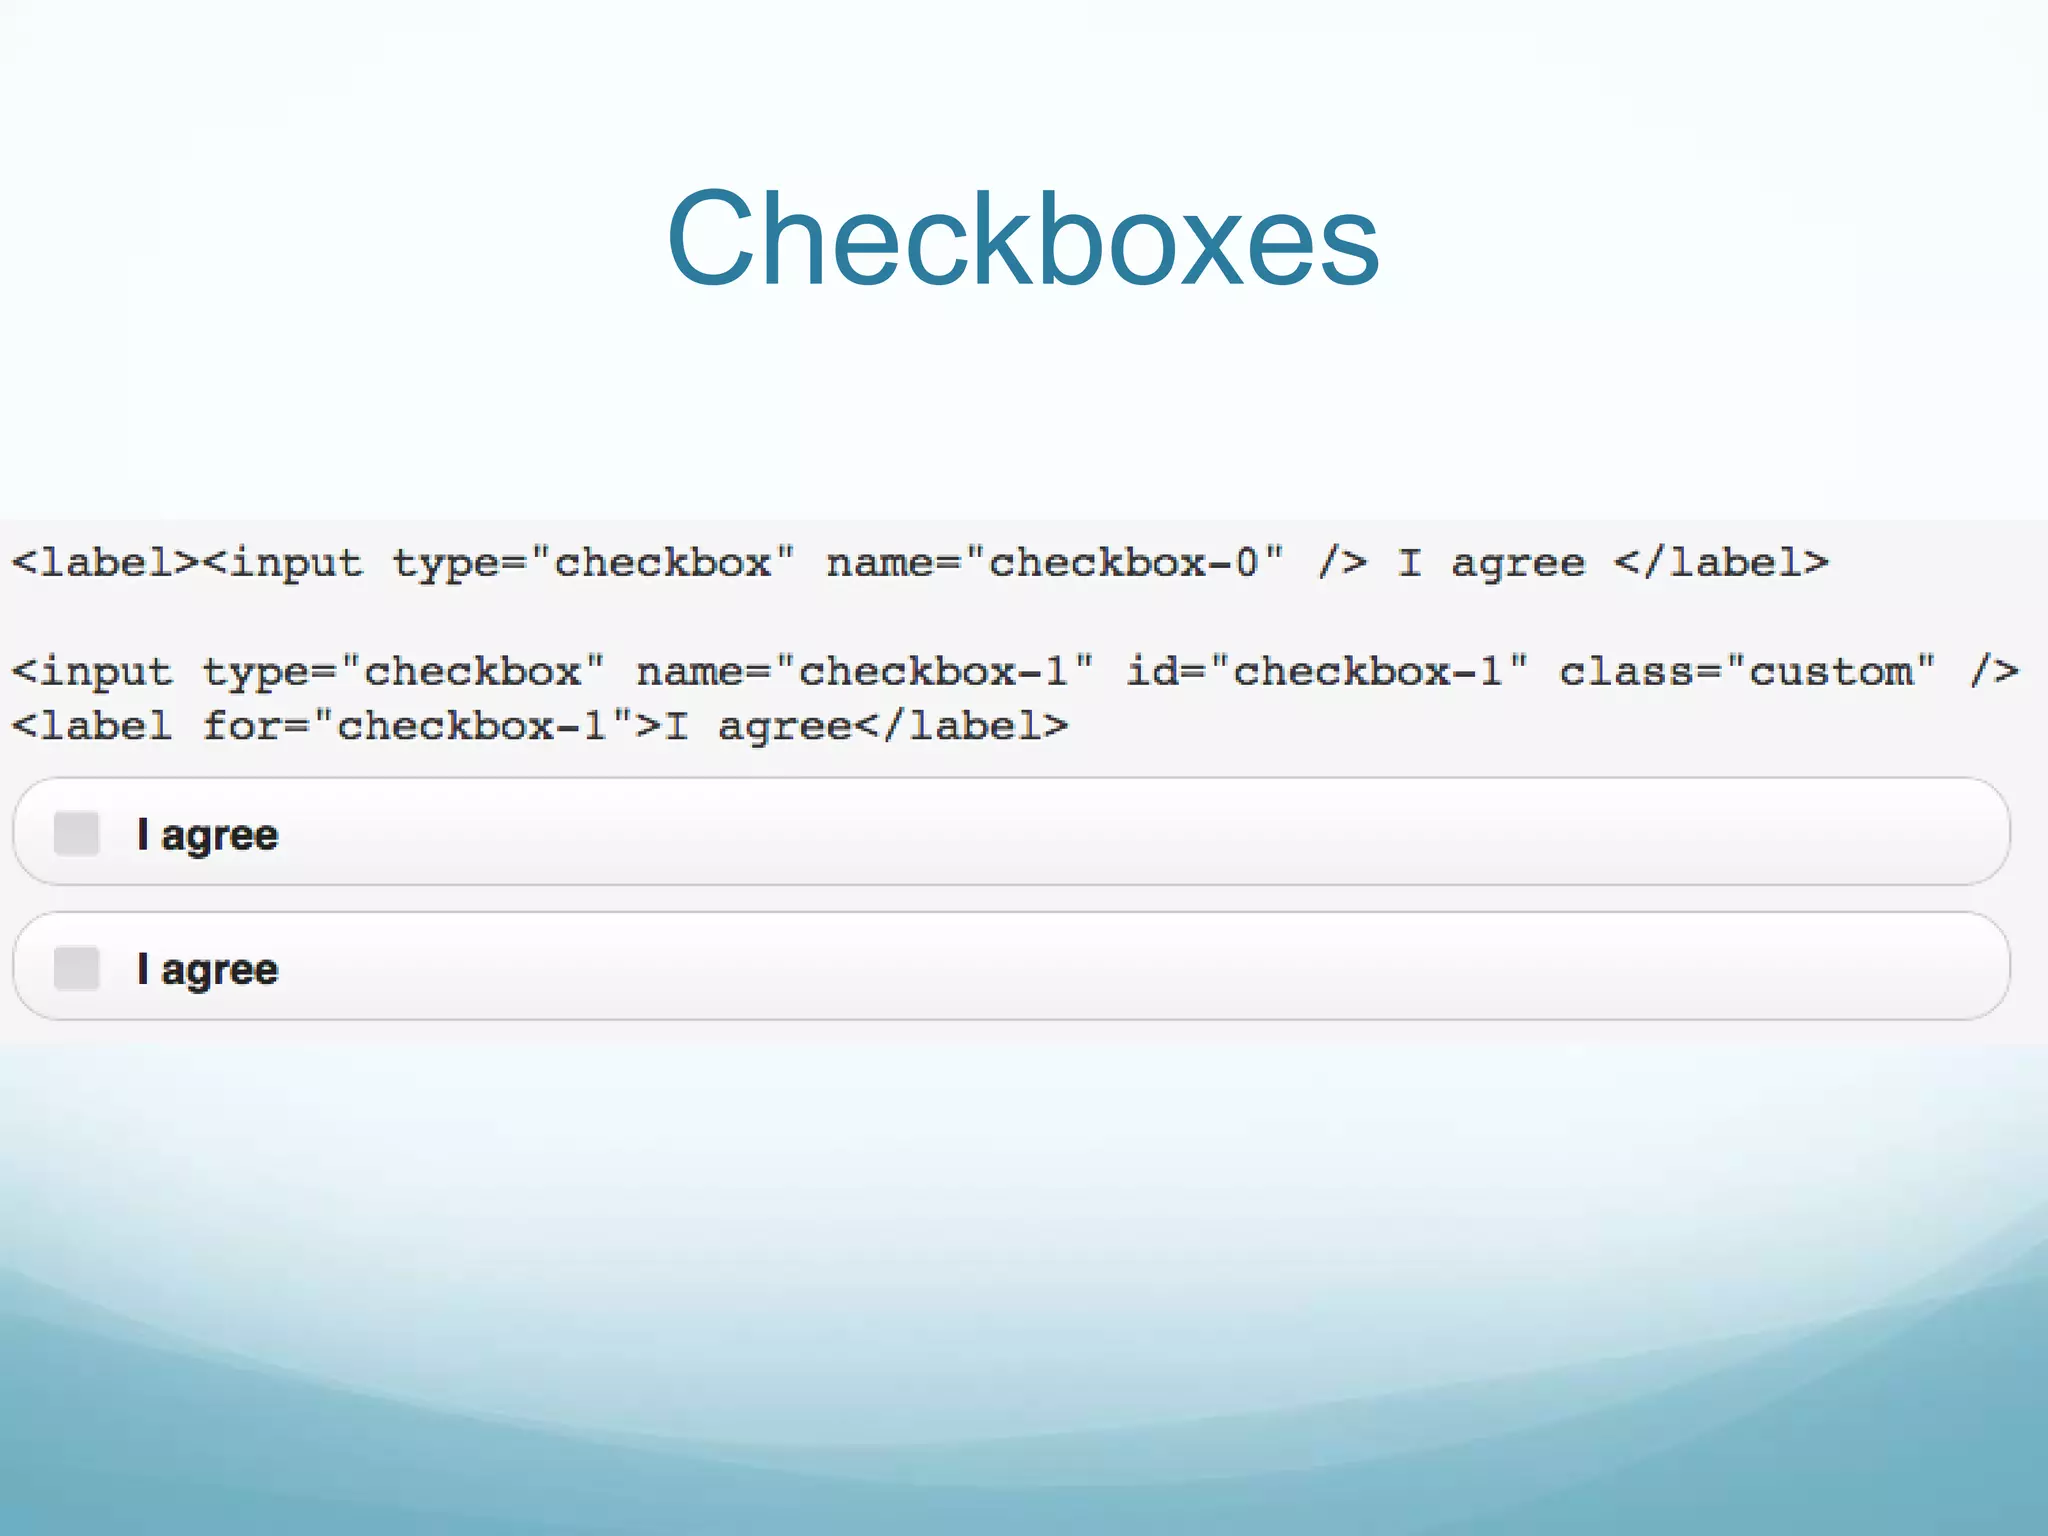Click the code line with label for="checkbox-1"
This screenshot has height=1536, width=2048.
pyautogui.click(x=540, y=726)
